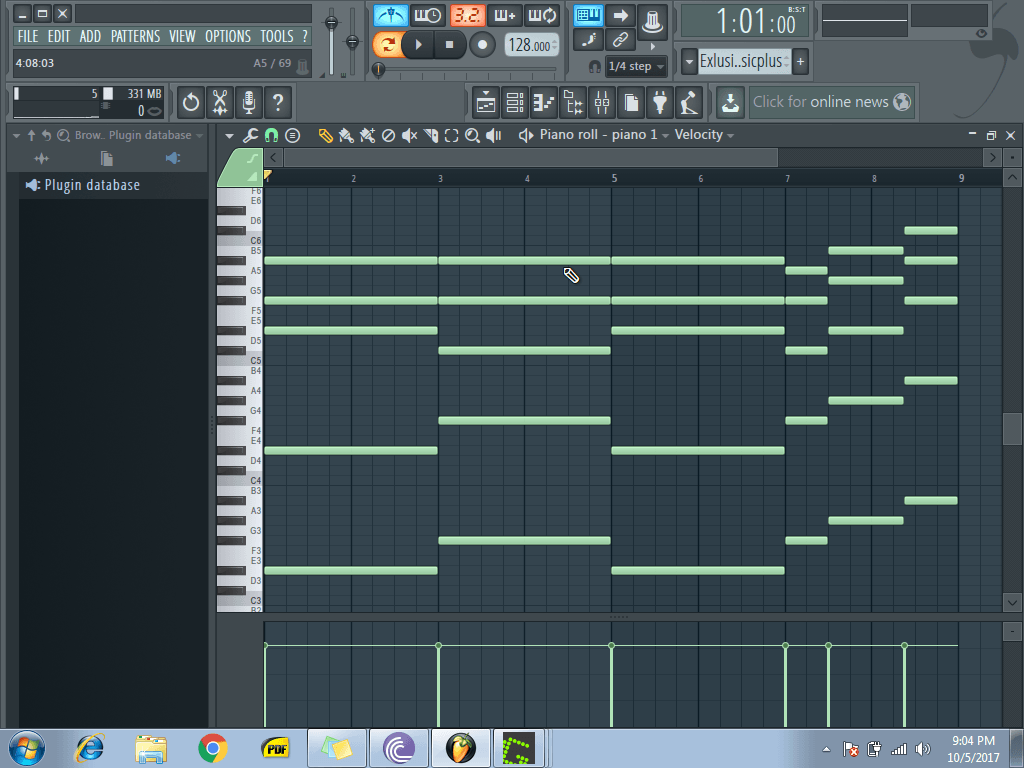Open the OPTIONS menu
The height and width of the screenshot is (768, 1024).
pos(228,36)
